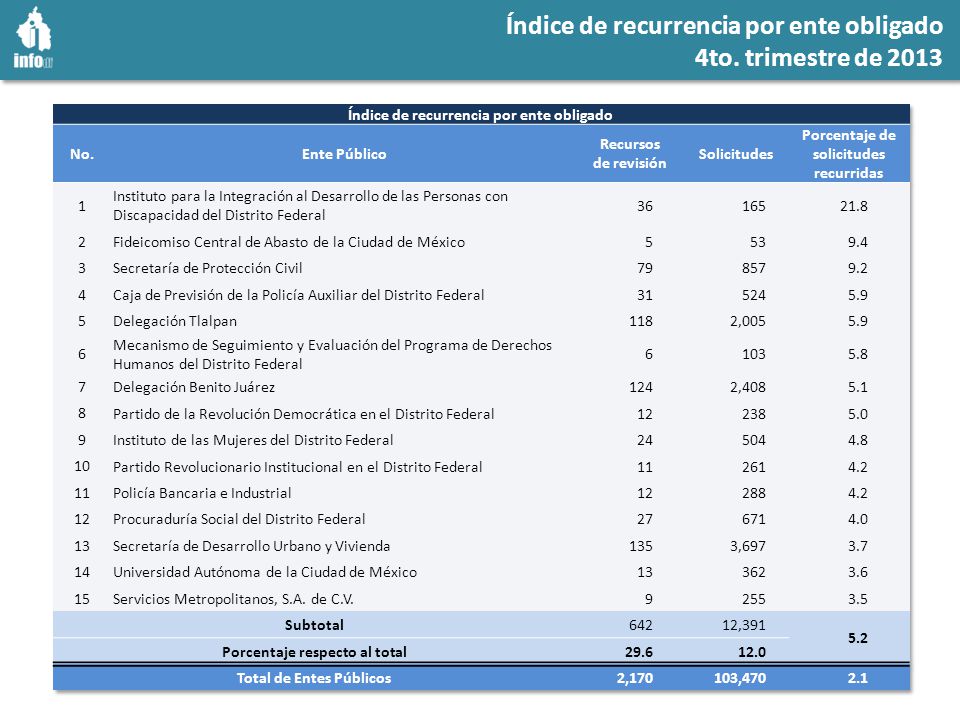The width and height of the screenshot is (960, 720).
Task: Select the 'No.' column header
Action: tap(82, 154)
